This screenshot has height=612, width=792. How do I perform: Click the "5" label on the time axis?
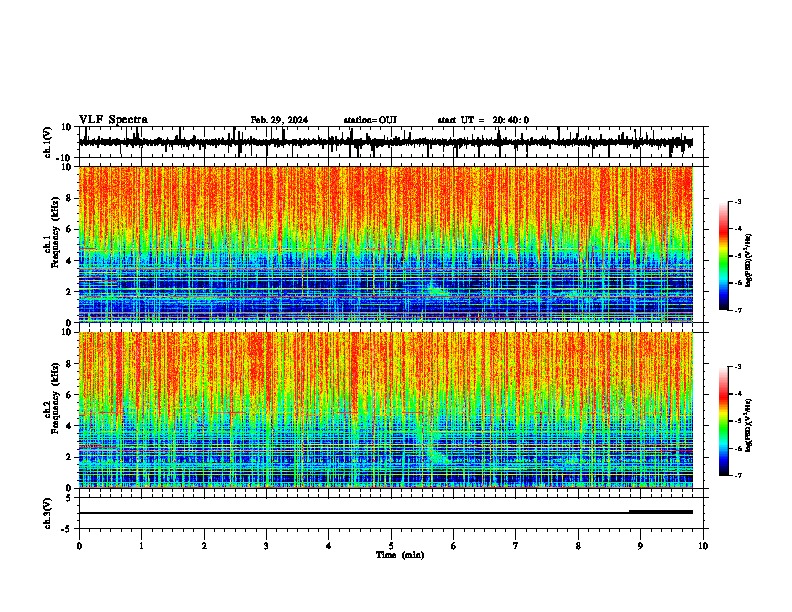[x=391, y=546]
